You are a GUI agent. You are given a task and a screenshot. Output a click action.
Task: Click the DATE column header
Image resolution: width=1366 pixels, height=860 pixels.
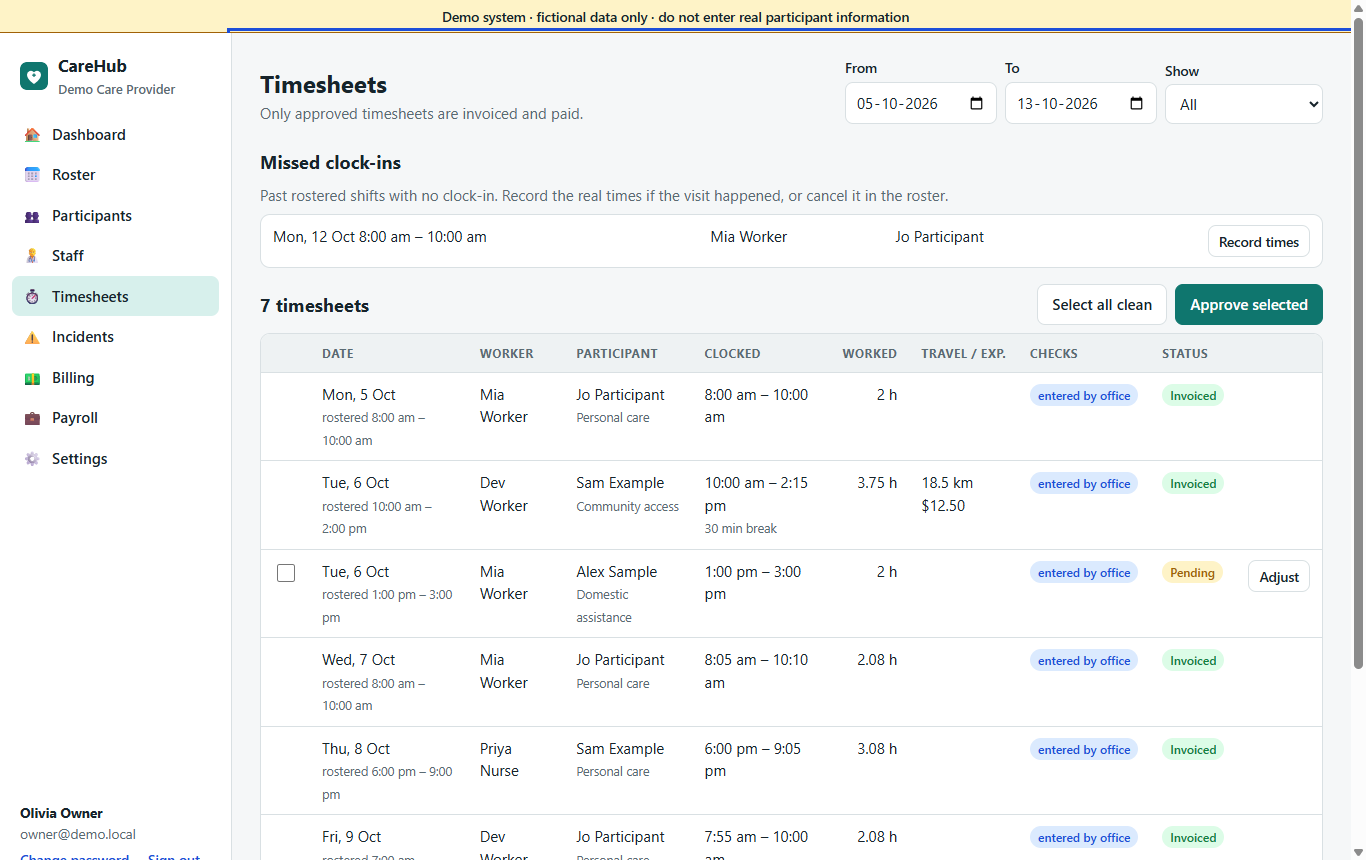coord(338,354)
